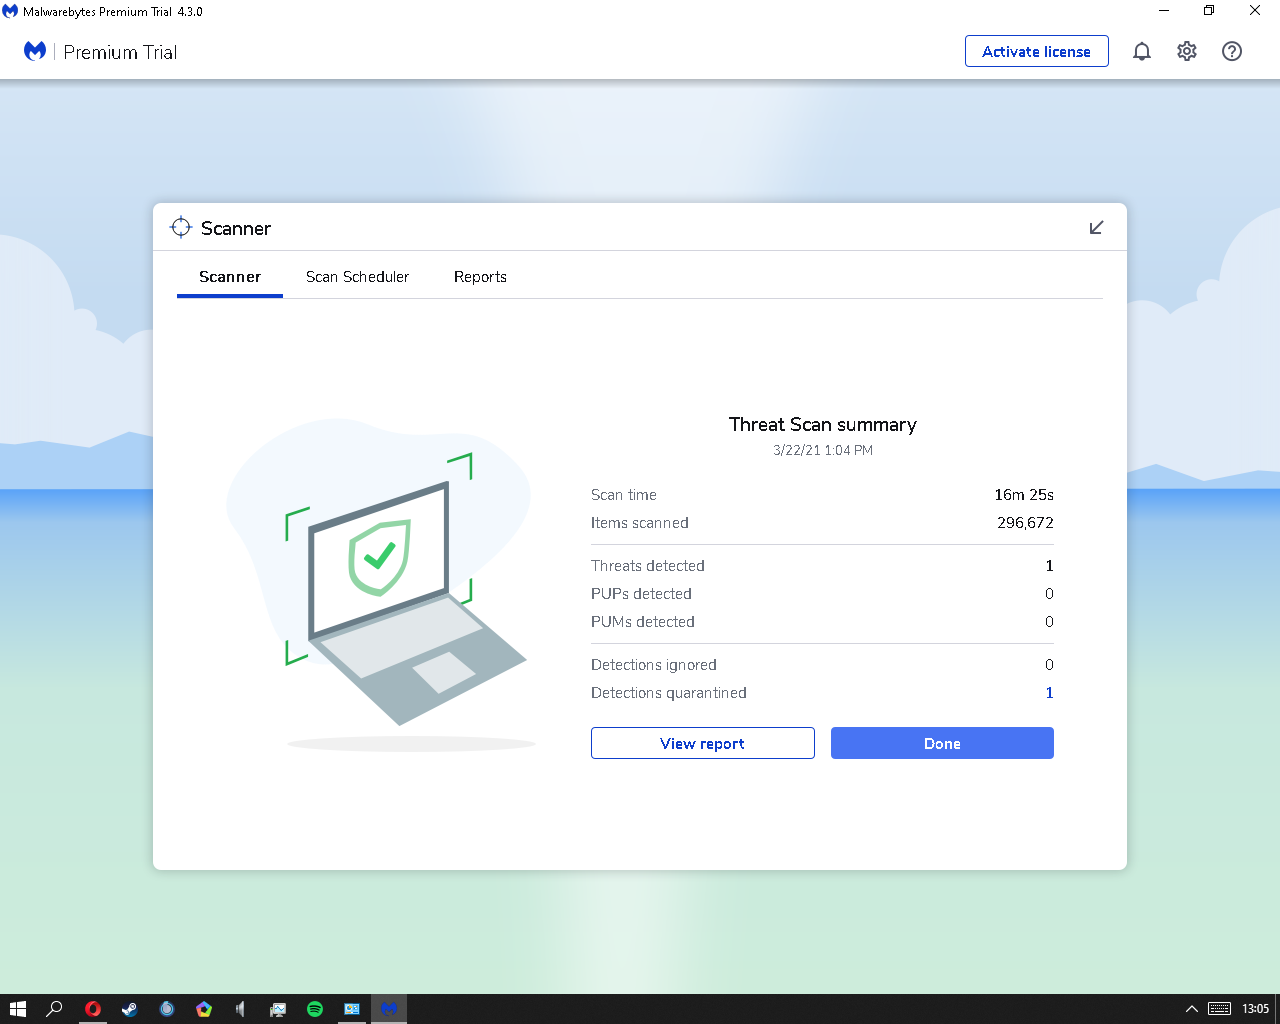Open Malwarebytes settings gear
This screenshot has width=1280, height=1024.
(1187, 51)
